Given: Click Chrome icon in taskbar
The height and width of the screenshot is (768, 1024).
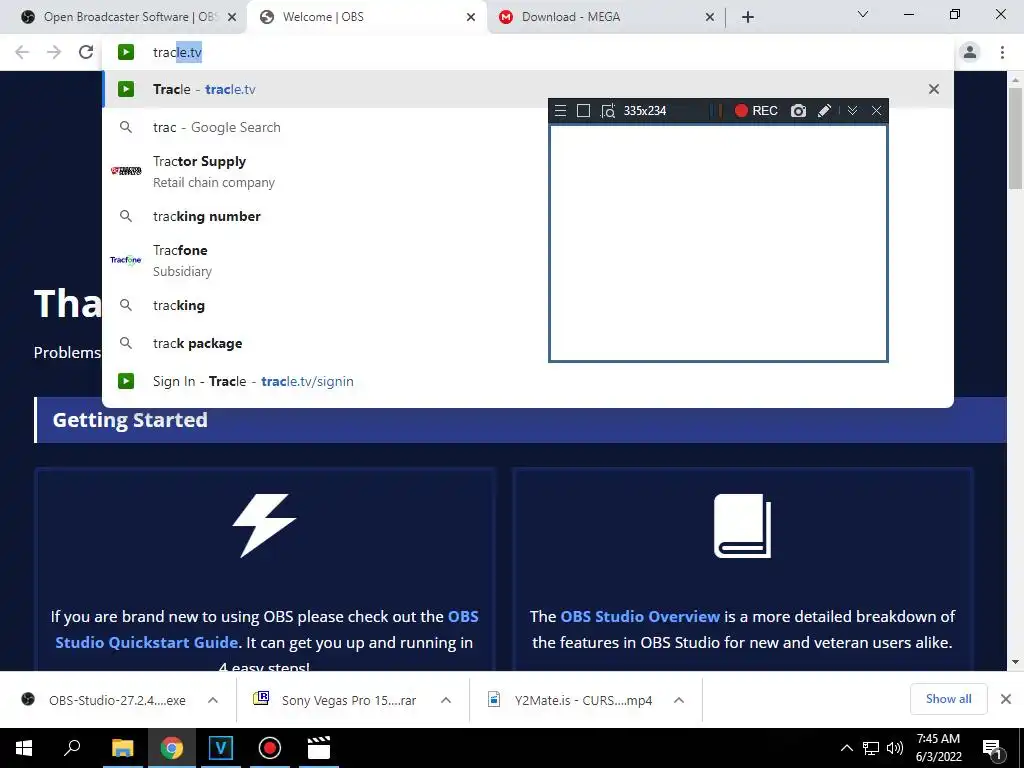Looking at the screenshot, I should pos(172,748).
